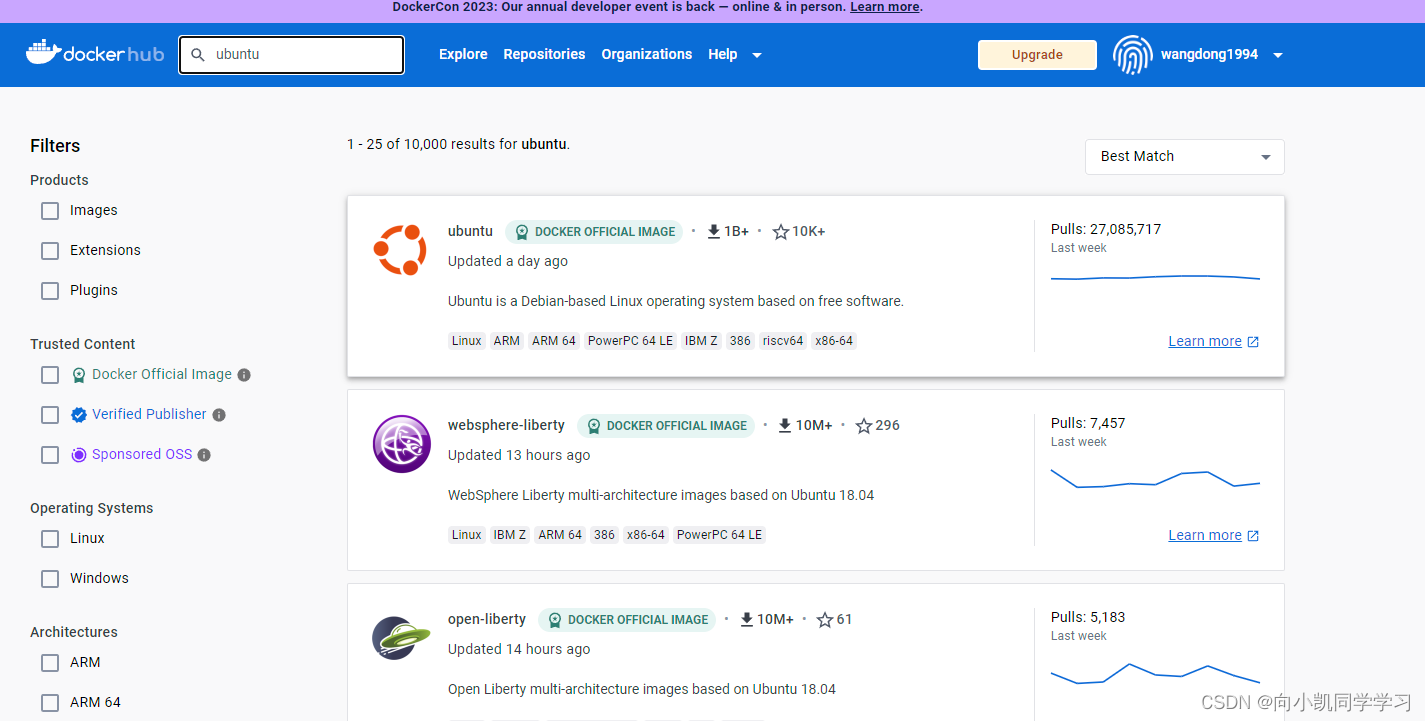This screenshot has height=721, width=1425.
Task: Expand the Help menu chevron
Action: [x=756, y=55]
